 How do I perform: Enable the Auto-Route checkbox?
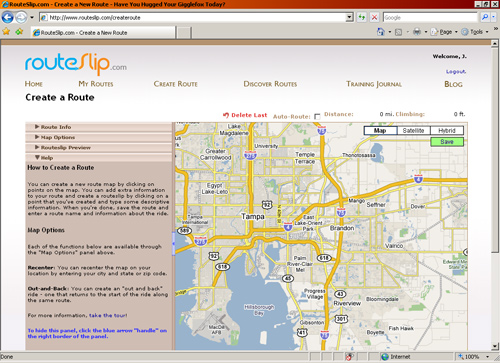click(317, 116)
